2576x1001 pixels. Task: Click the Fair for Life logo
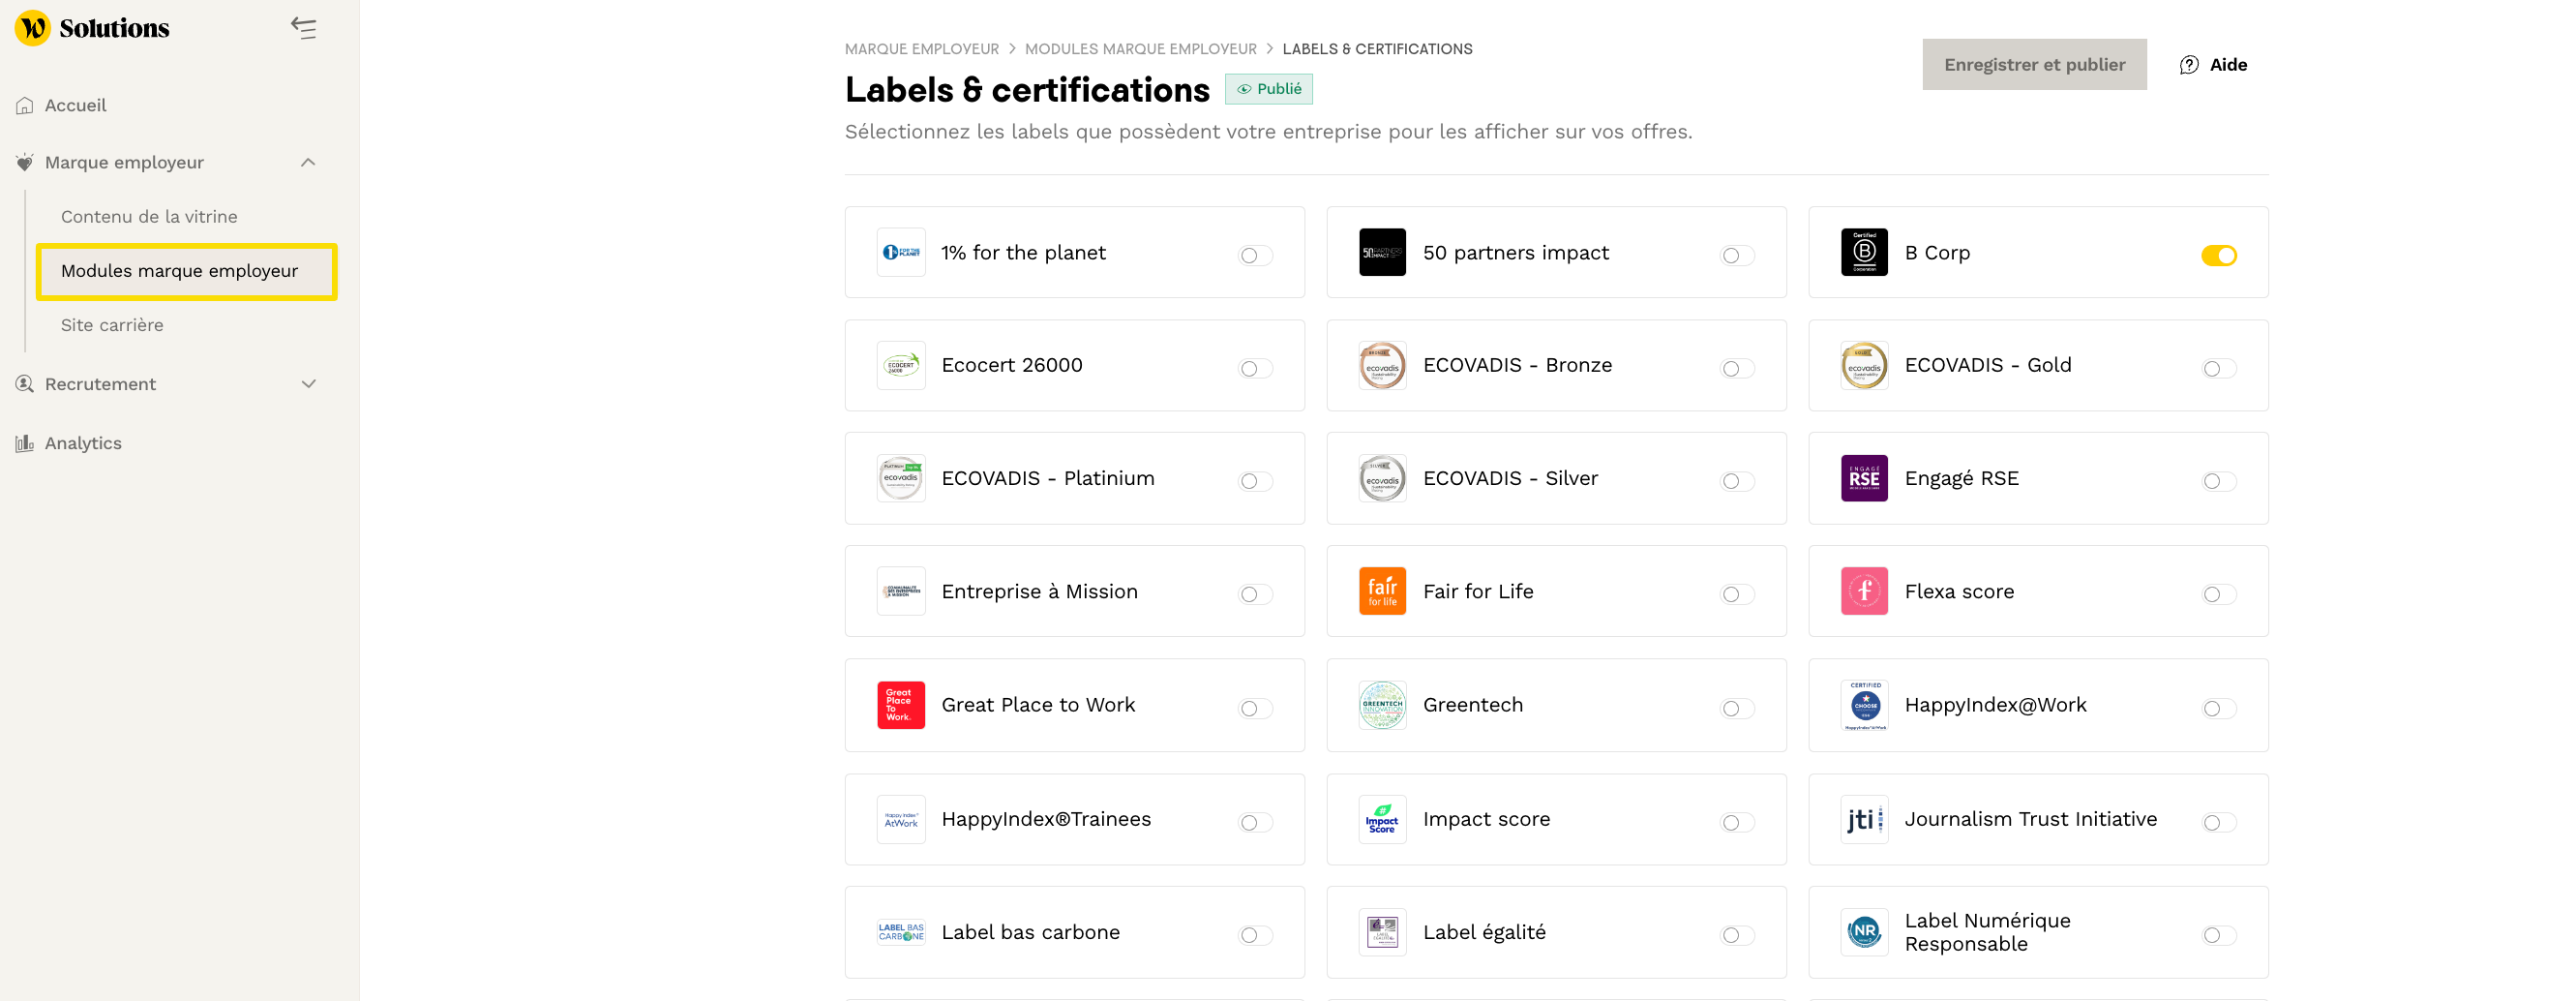click(x=1381, y=591)
